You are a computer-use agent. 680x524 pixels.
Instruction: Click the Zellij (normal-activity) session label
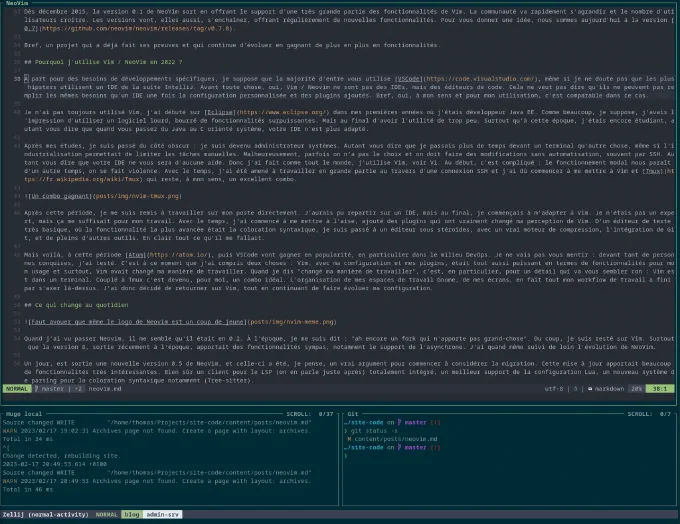coord(45,514)
